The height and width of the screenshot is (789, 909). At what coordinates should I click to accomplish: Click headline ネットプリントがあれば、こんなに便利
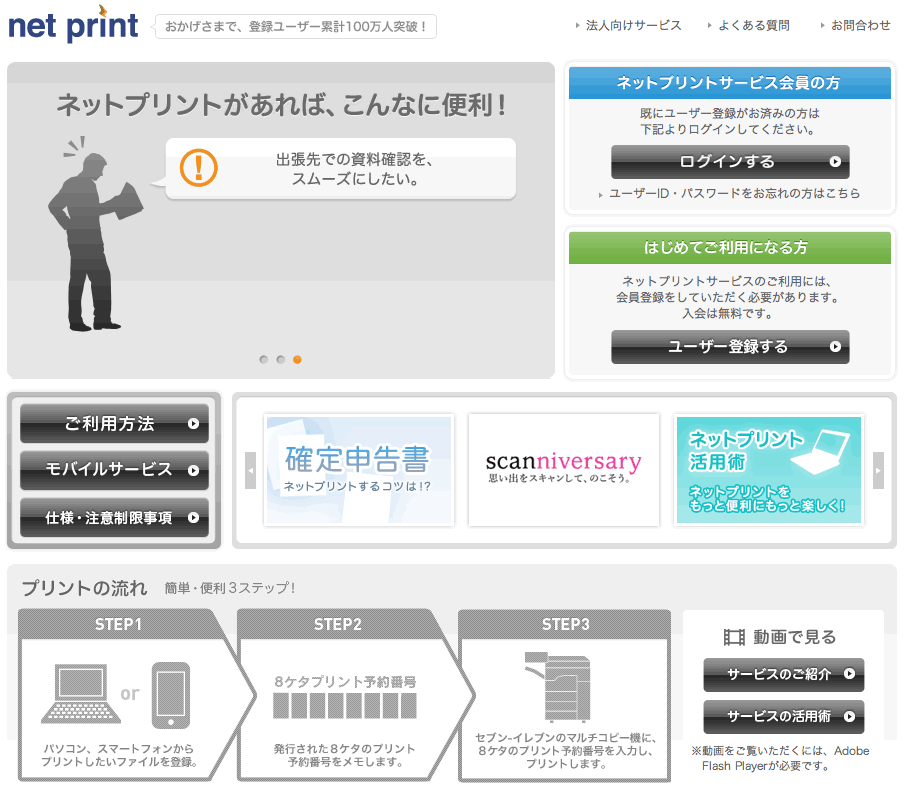point(281,105)
